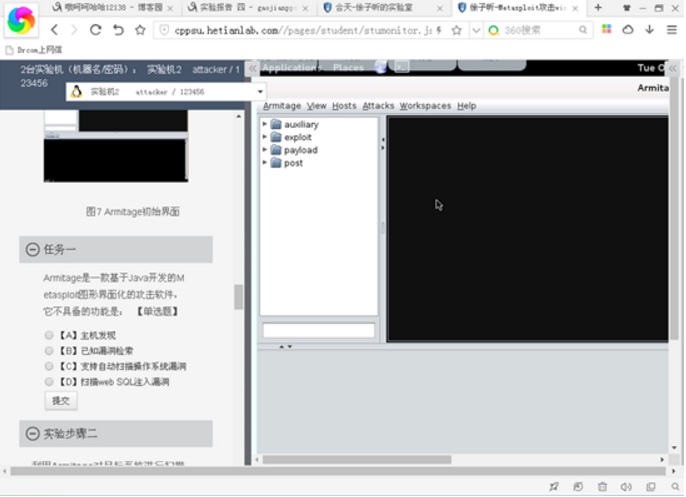
Task: Click the lower pane divider arrows
Action: coord(286,346)
